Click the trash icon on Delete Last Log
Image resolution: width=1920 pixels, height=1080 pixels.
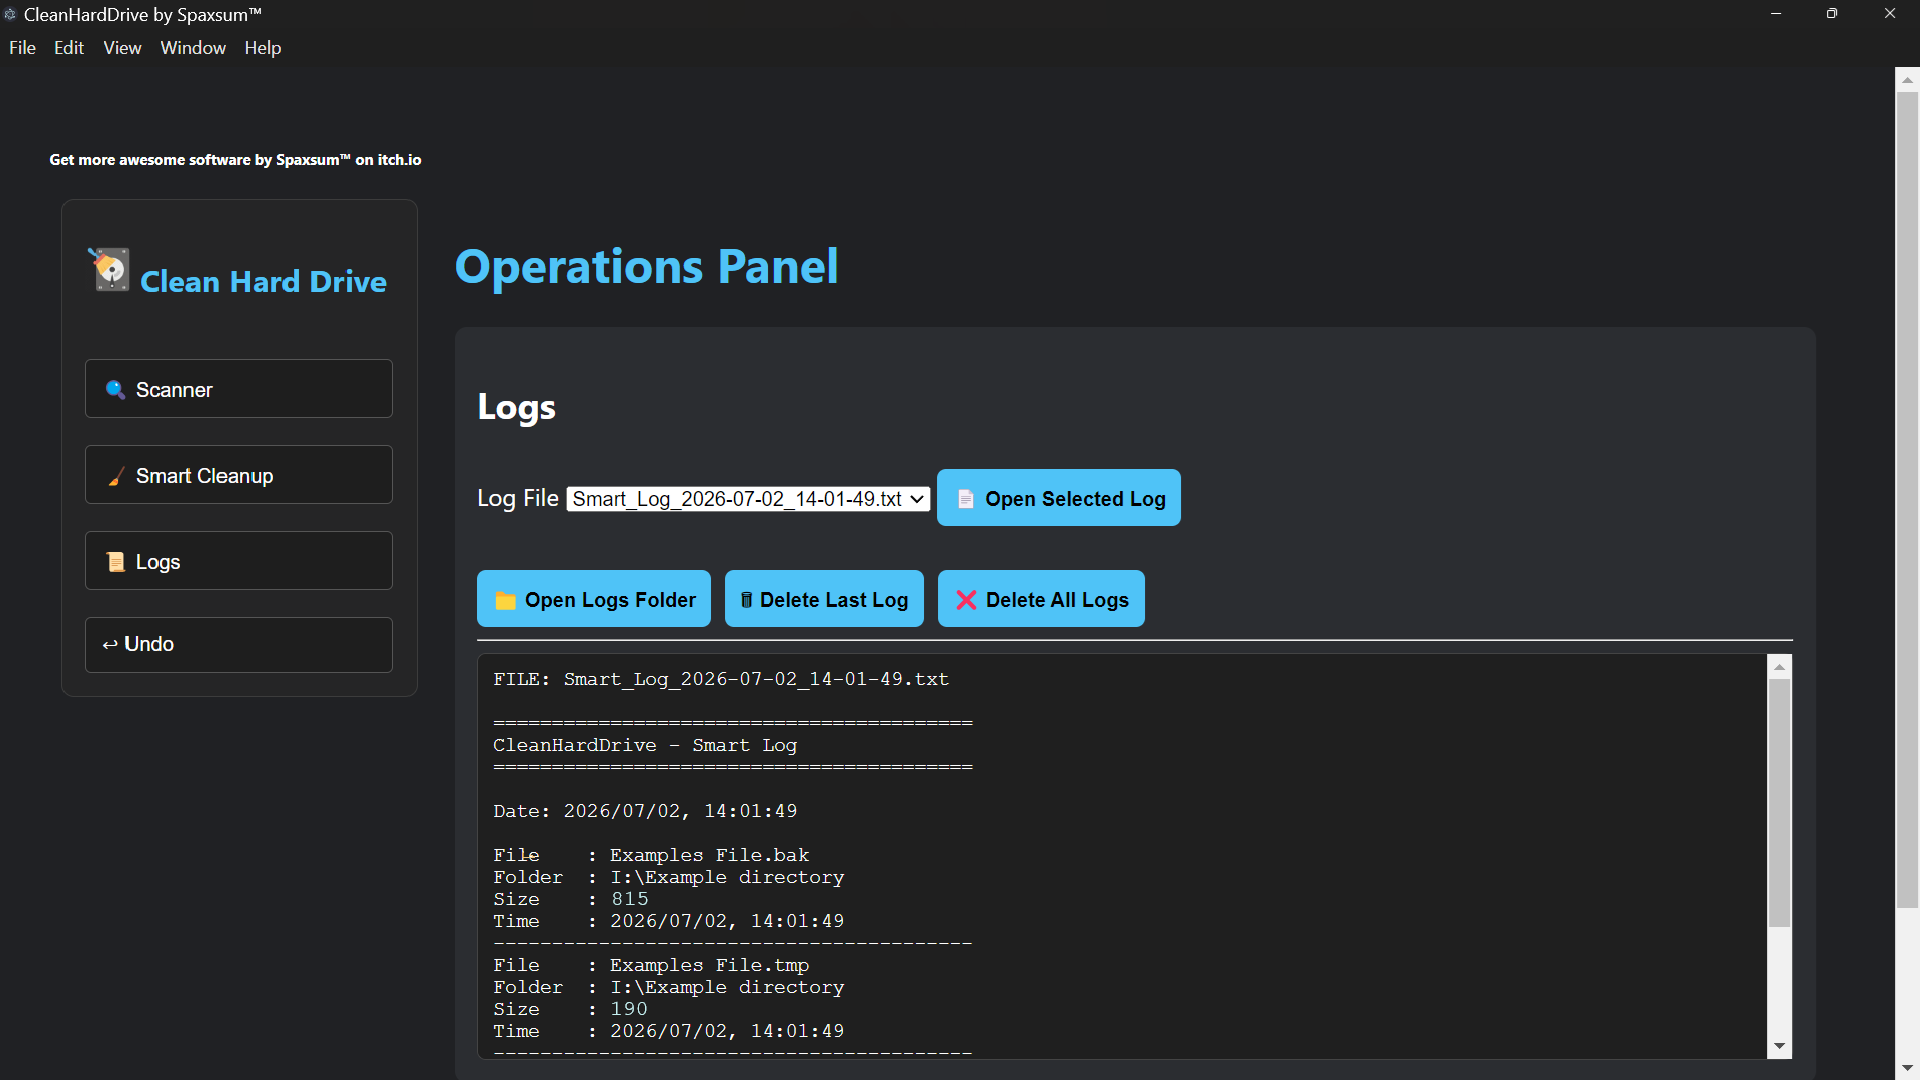pyautogui.click(x=746, y=600)
